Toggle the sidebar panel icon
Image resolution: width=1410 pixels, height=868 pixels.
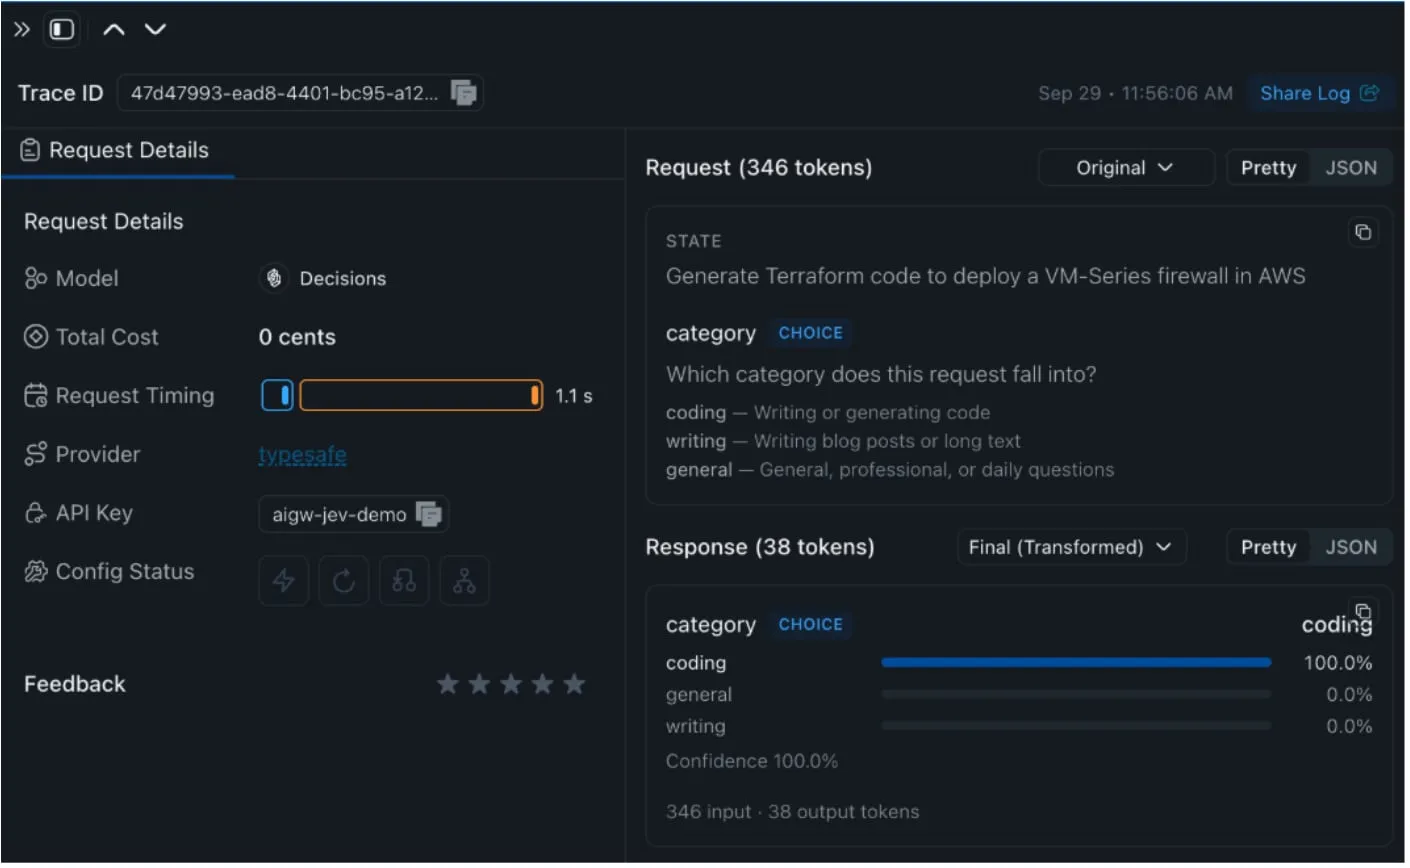pos(62,29)
